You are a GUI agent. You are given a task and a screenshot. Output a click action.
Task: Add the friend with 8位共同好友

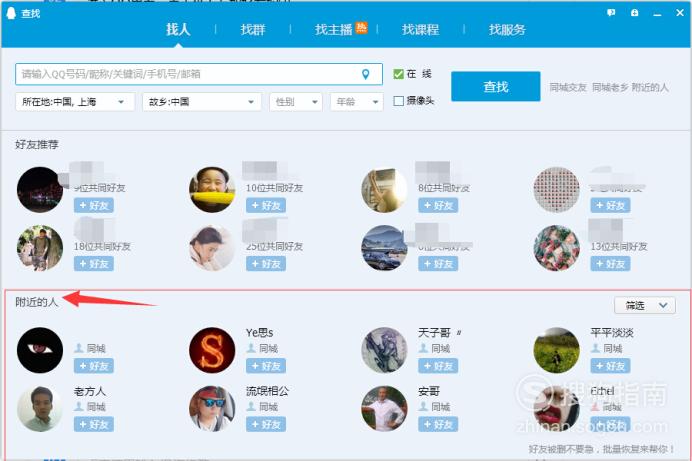coord(438,206)
